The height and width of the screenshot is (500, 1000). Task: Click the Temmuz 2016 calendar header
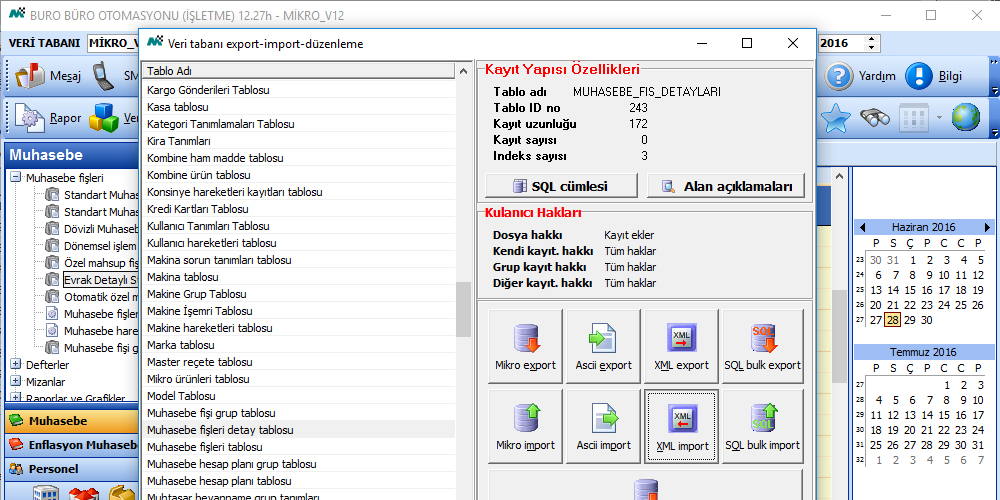(x=924, y=352)
